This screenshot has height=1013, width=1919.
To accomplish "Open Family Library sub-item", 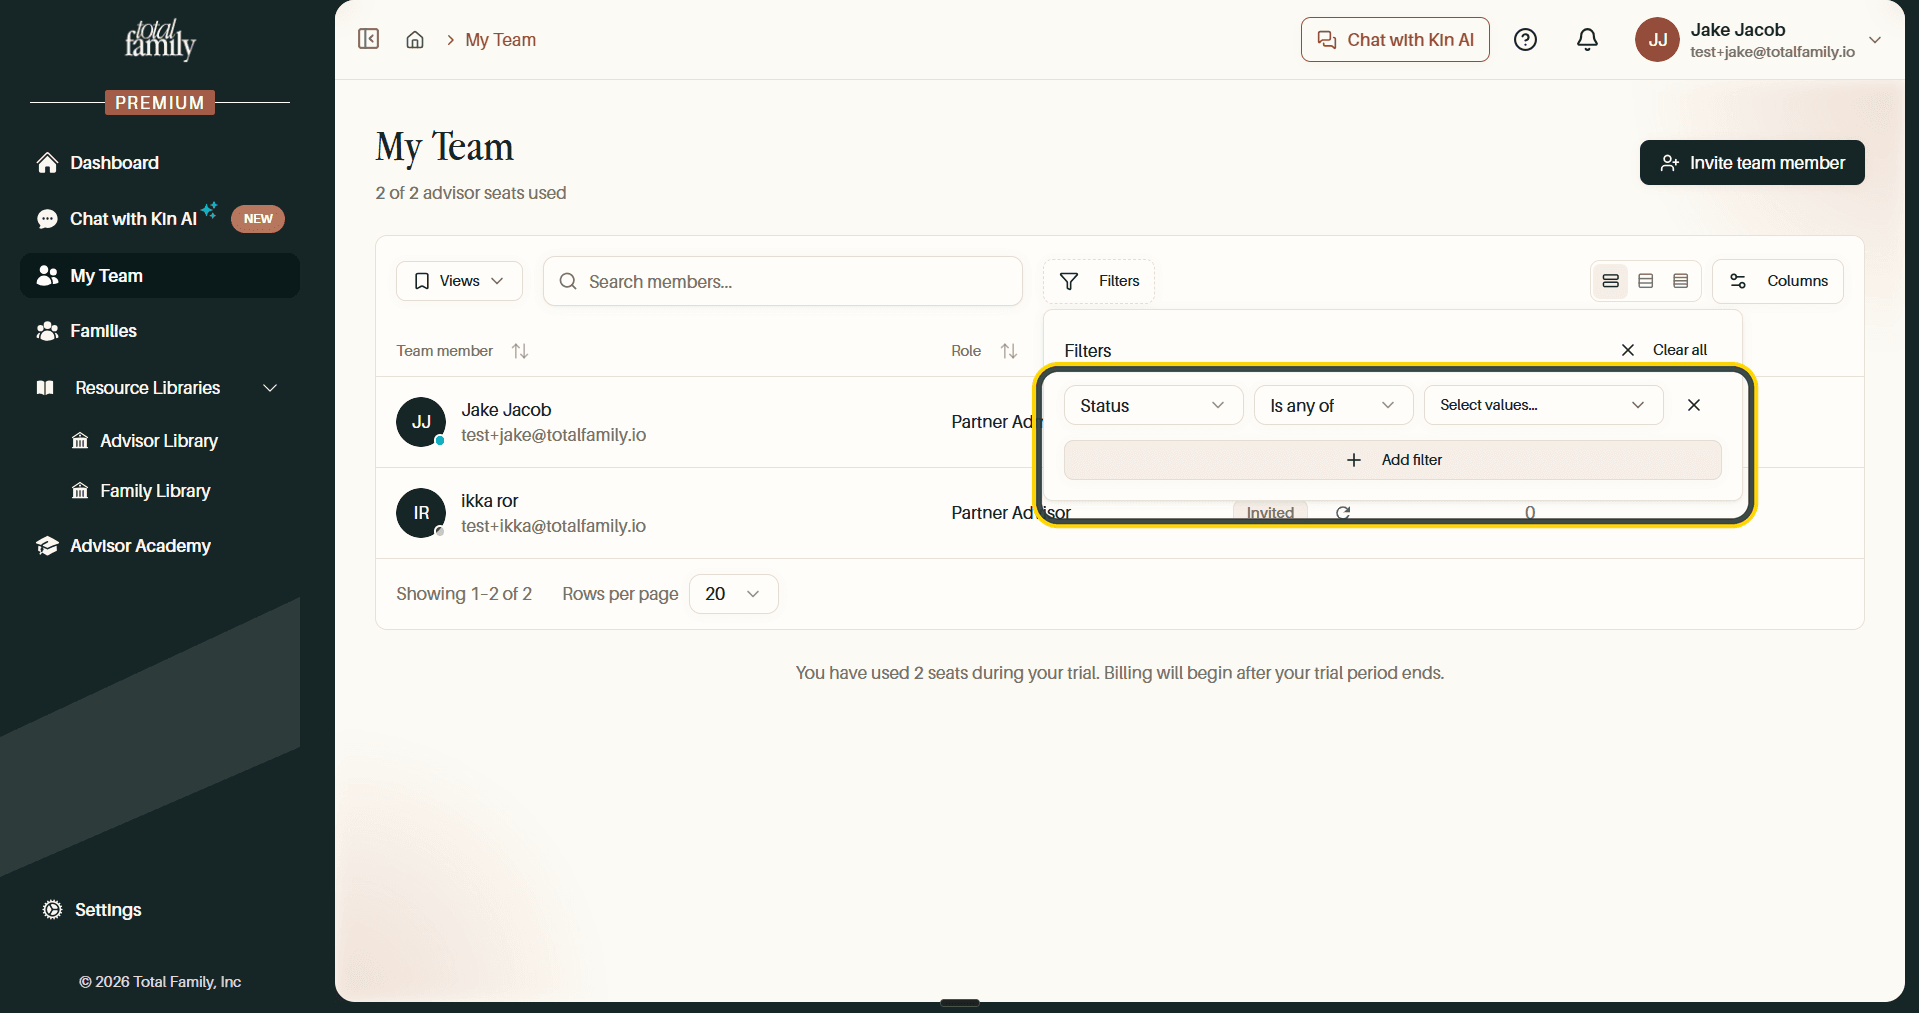I will point(155,491).
